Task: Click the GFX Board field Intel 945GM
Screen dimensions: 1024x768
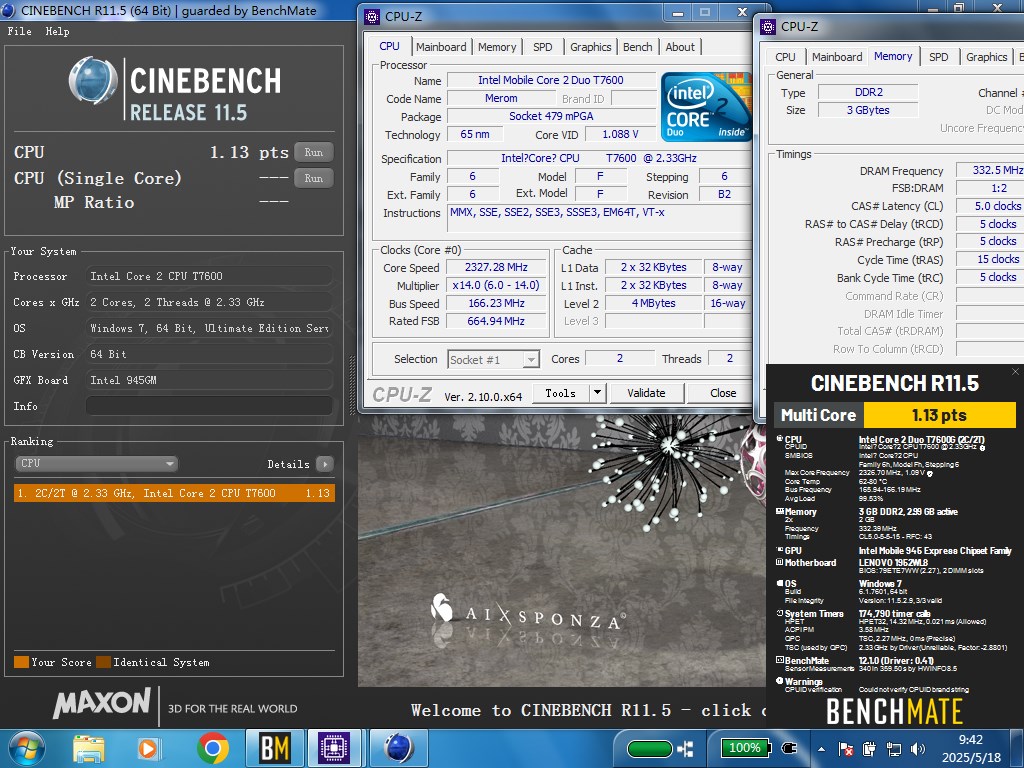Action: [209, 380]
